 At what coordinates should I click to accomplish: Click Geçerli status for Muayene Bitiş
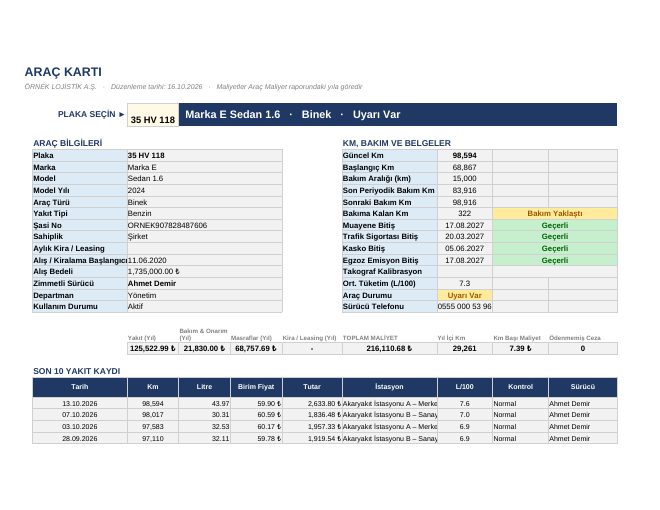555,225
